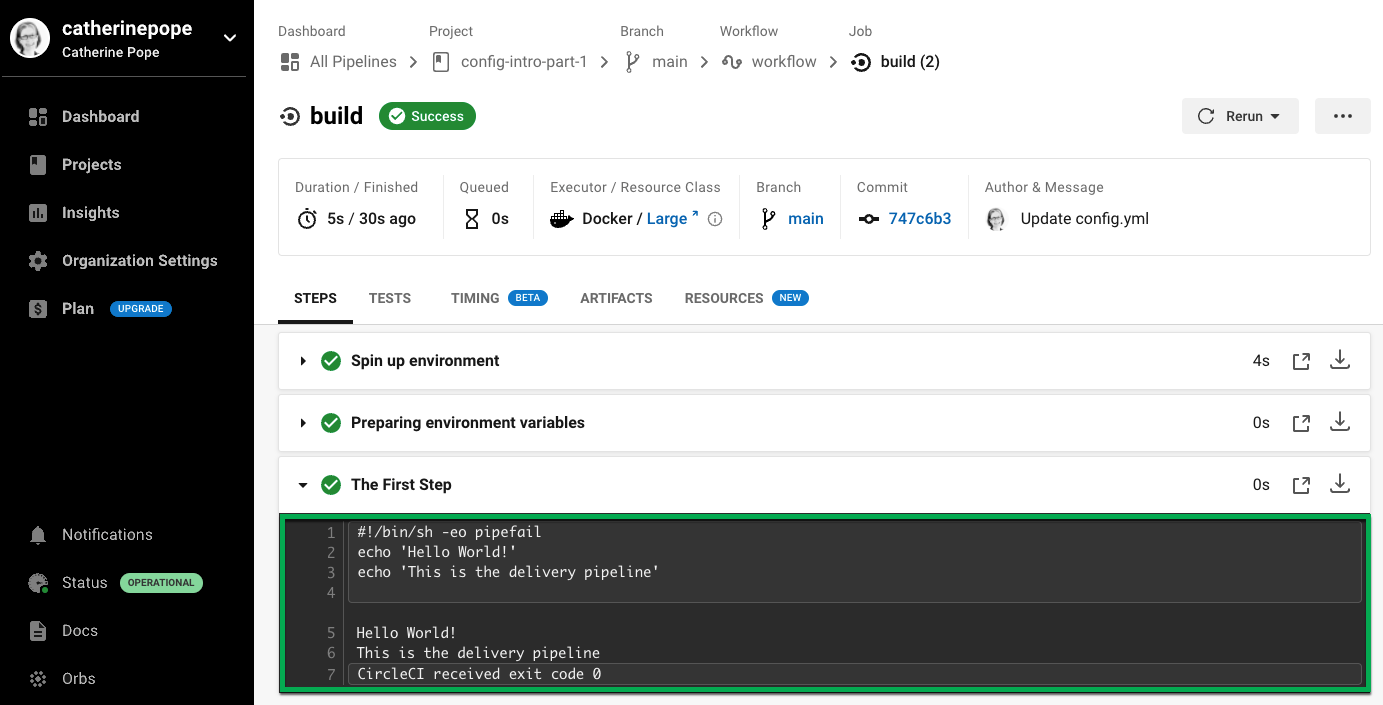Open the Notifications bell icon
The image size is (1383, 705).
38,535
